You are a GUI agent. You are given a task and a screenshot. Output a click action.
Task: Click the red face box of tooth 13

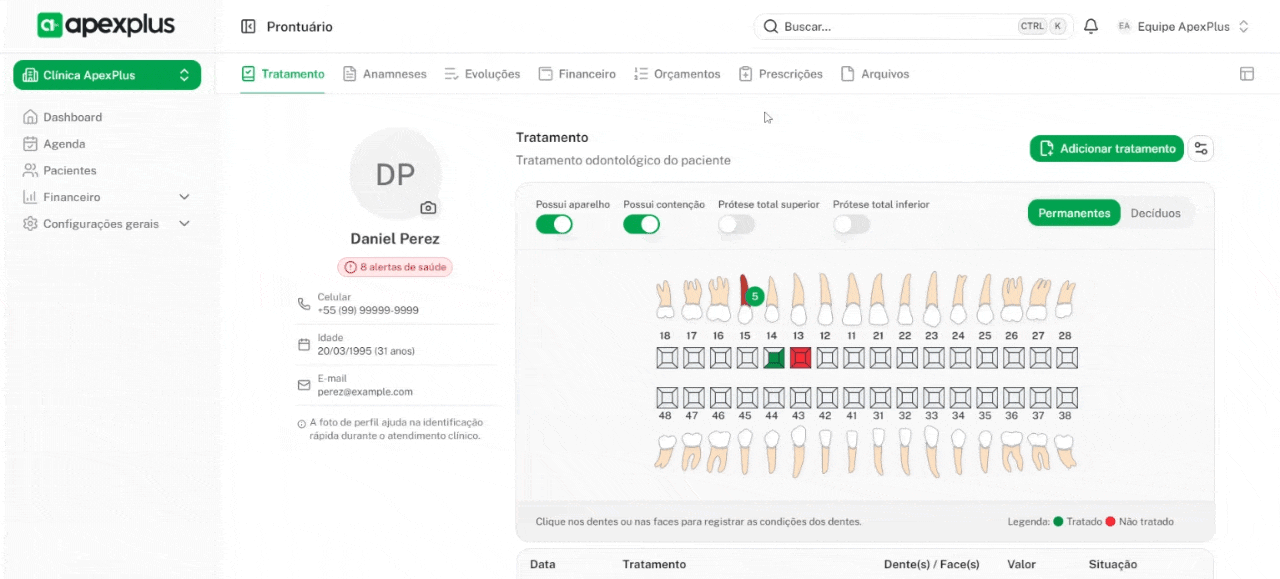[800, 358]
